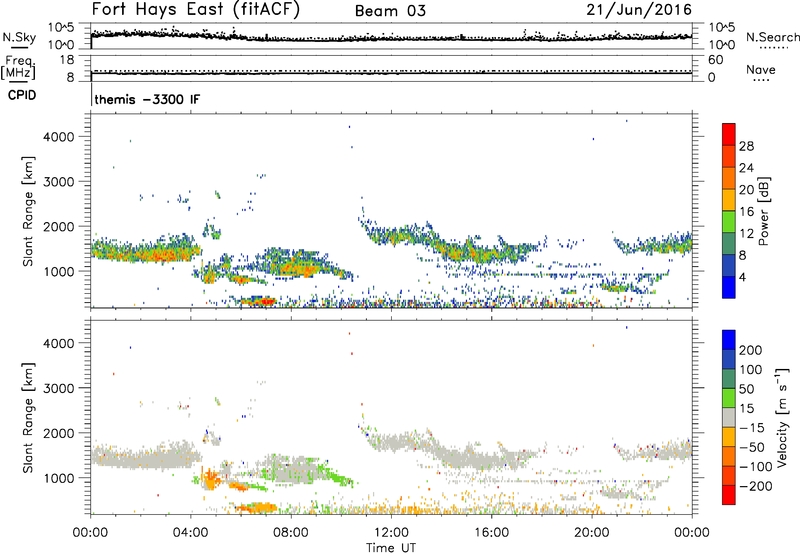Click the '3000' tick on velocity panel axis
800x554 pixels.
(59, 388)
